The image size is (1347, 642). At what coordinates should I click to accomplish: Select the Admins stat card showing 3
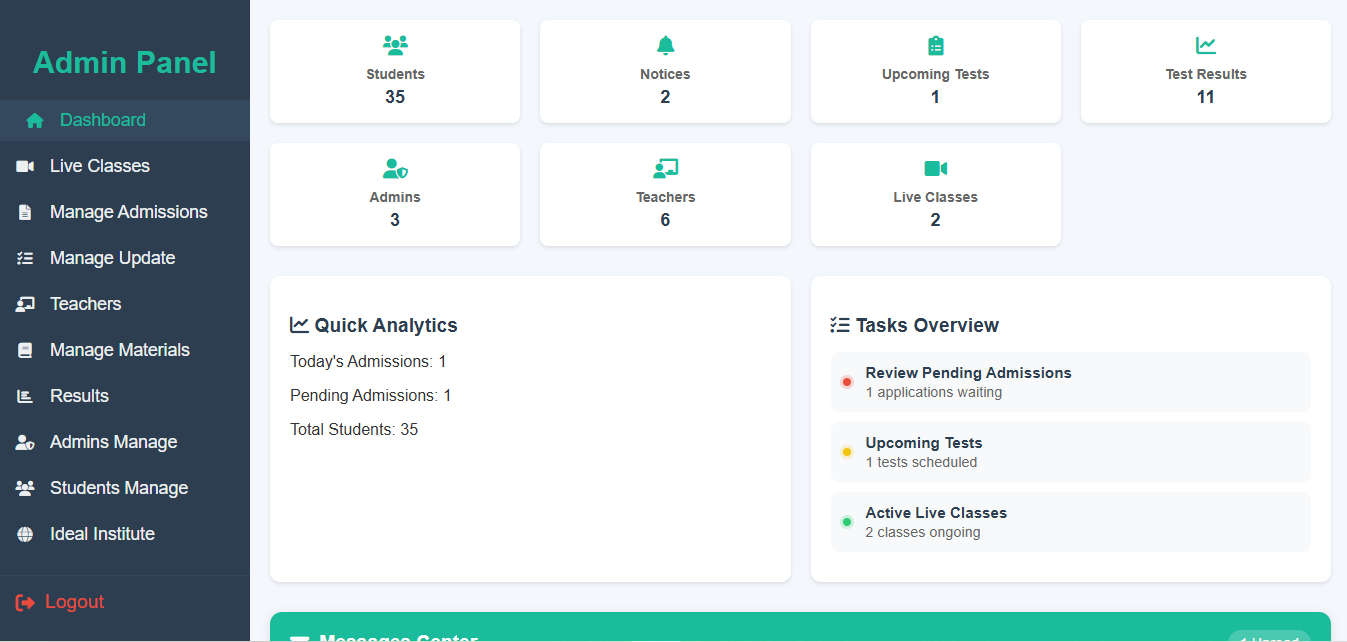pos(395,195)
